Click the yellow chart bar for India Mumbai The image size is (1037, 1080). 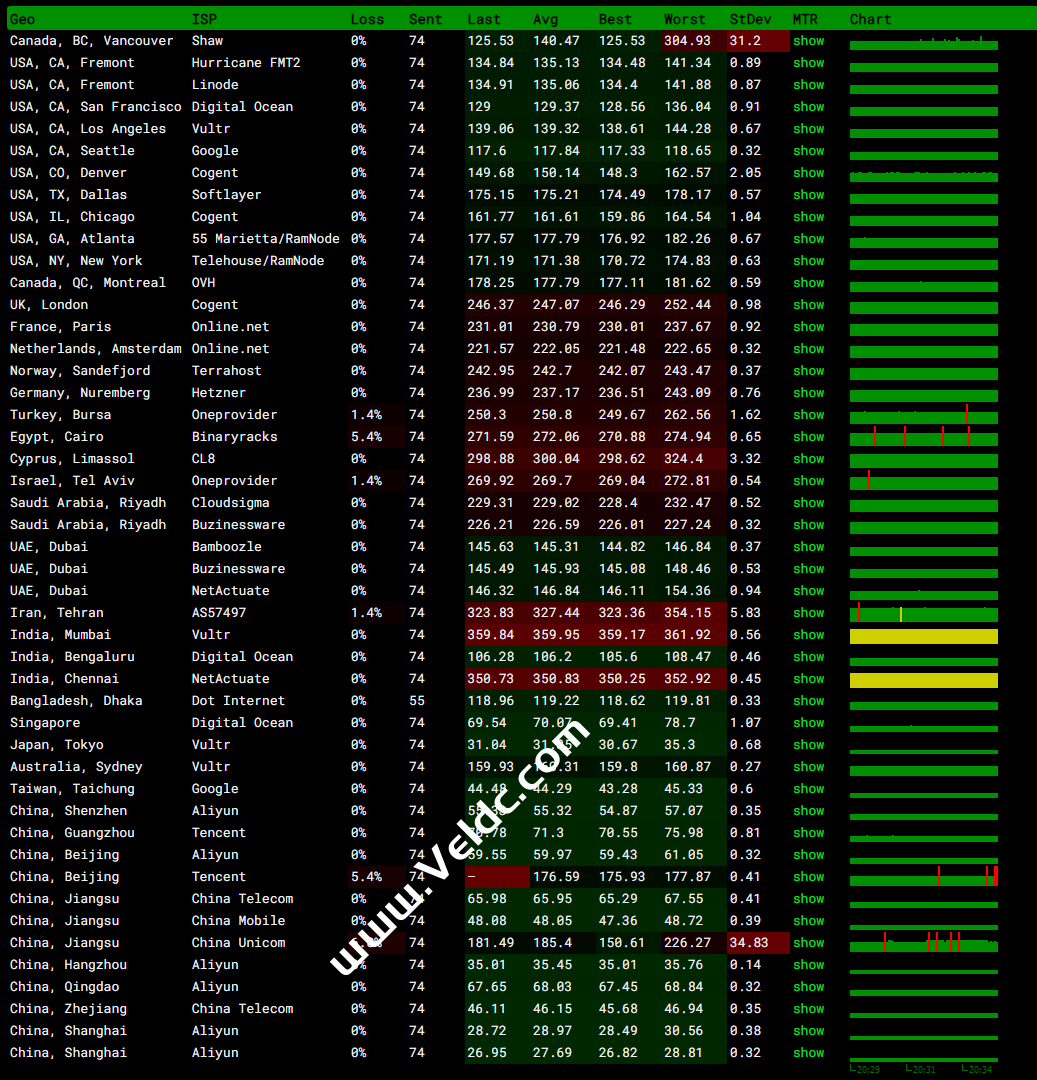coord(923,636)
